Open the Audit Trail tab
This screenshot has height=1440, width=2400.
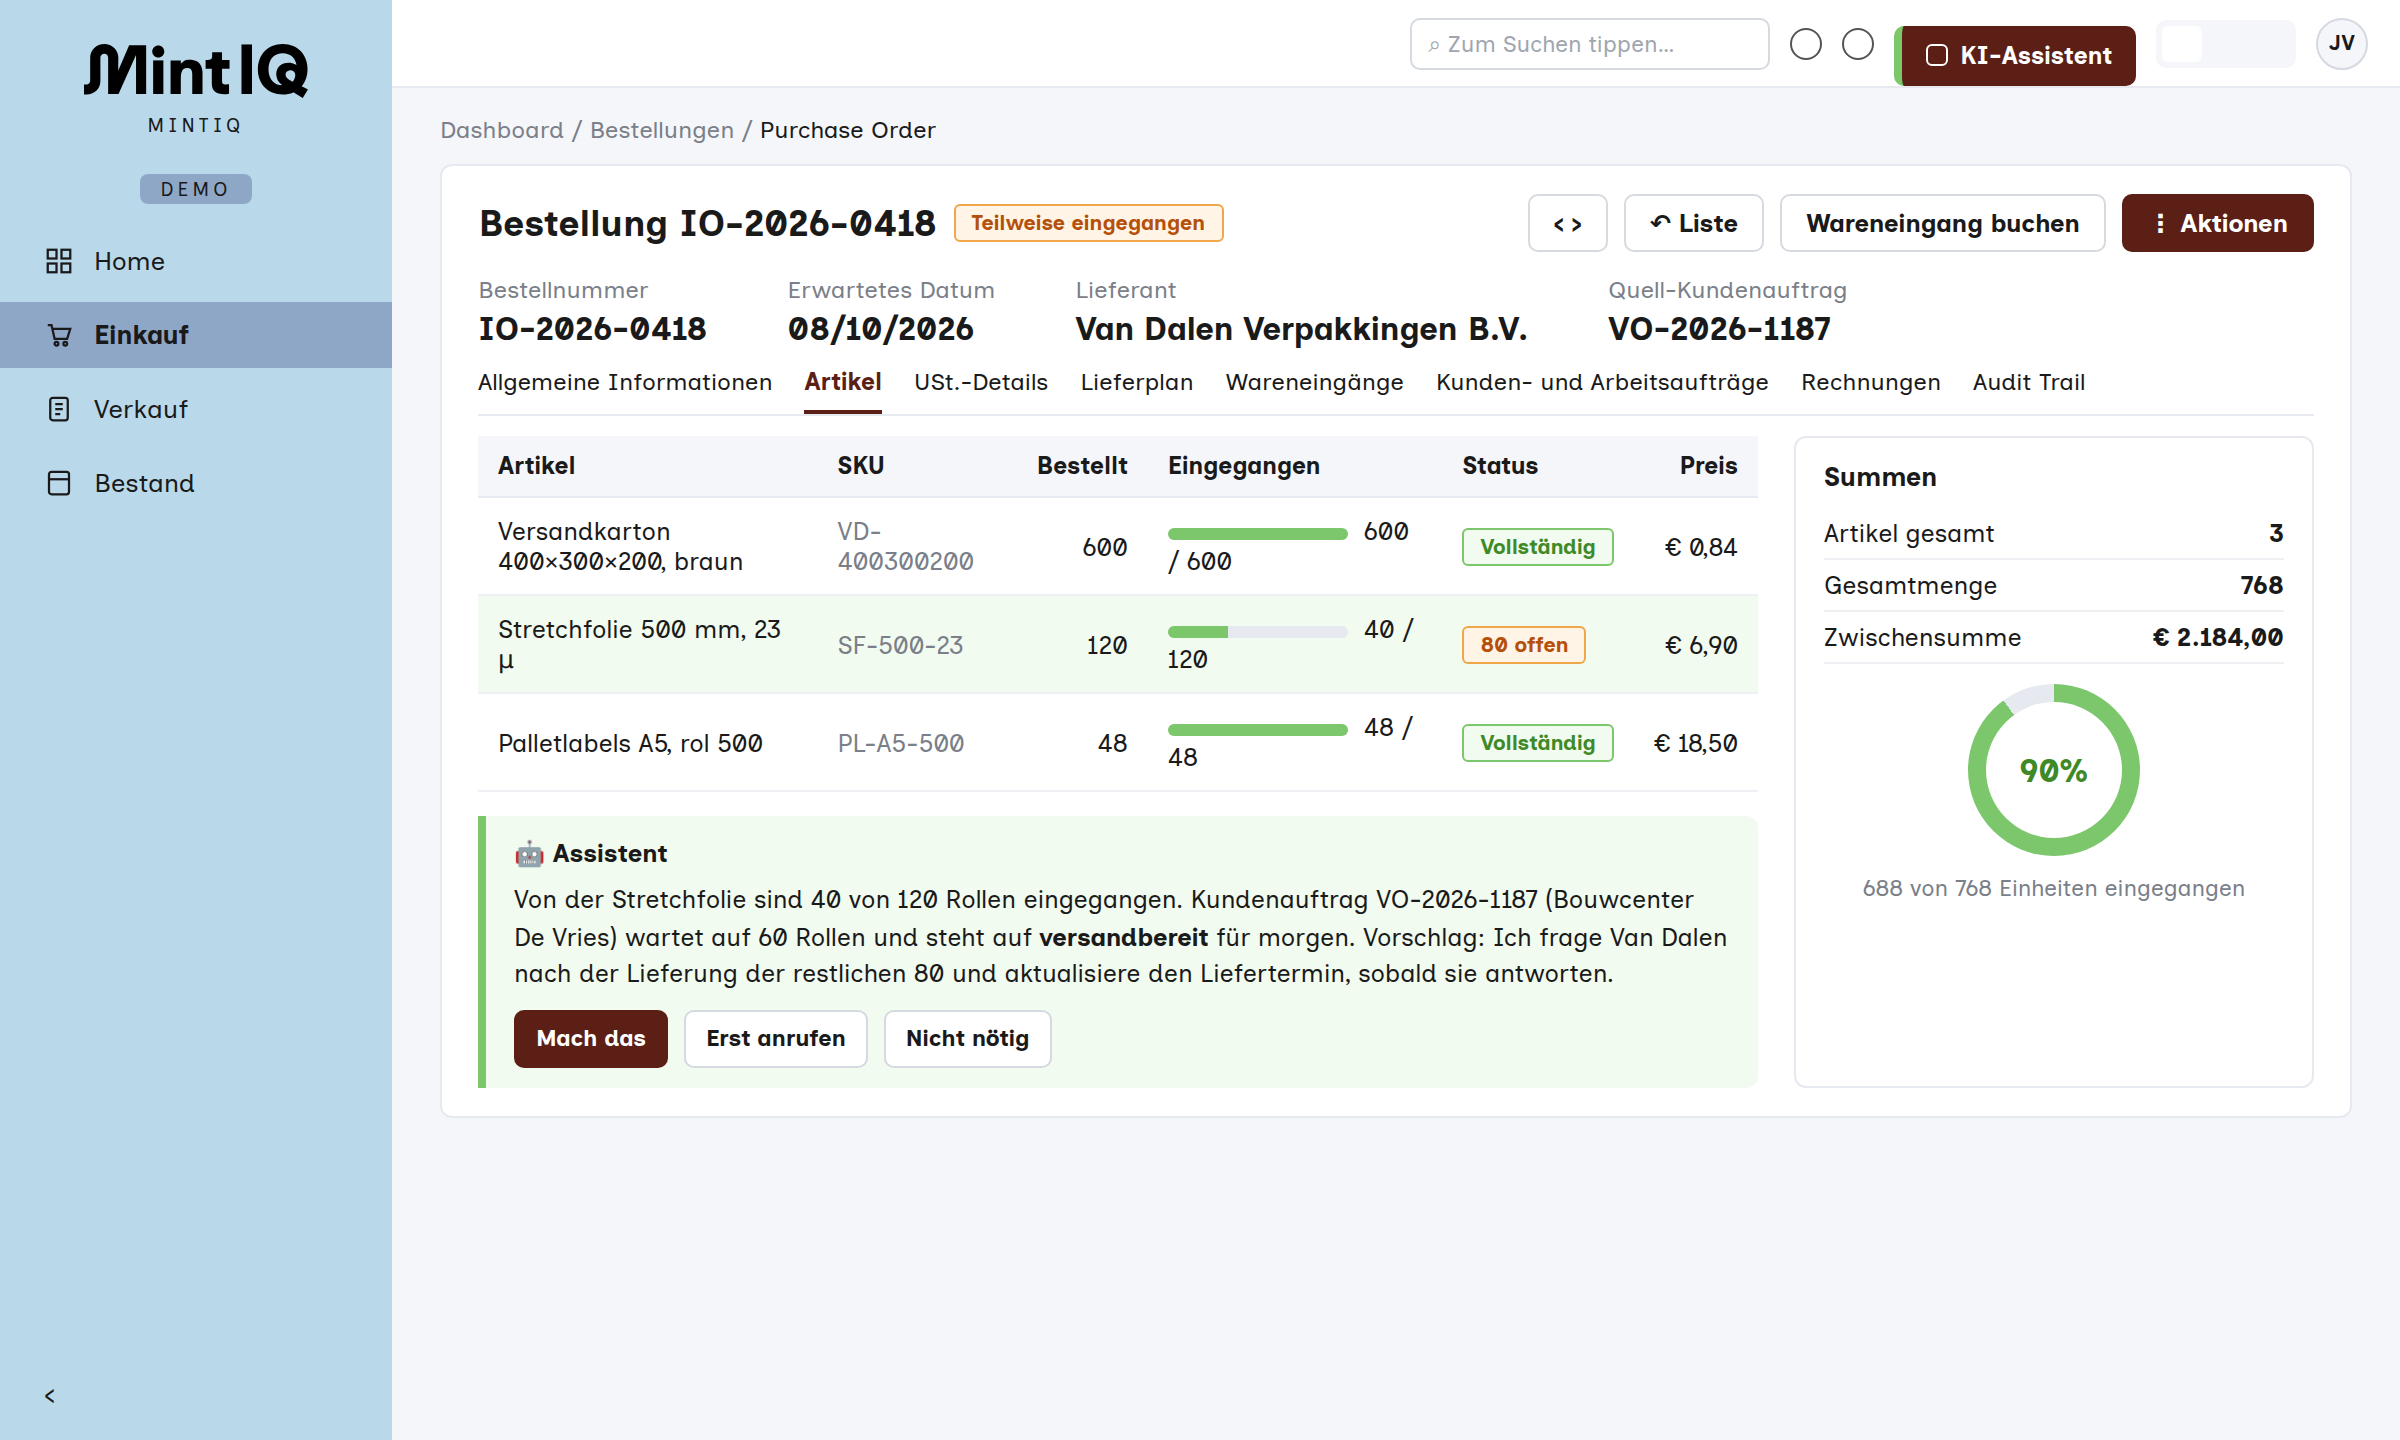pyautogui.click(x=2028, y=382)
